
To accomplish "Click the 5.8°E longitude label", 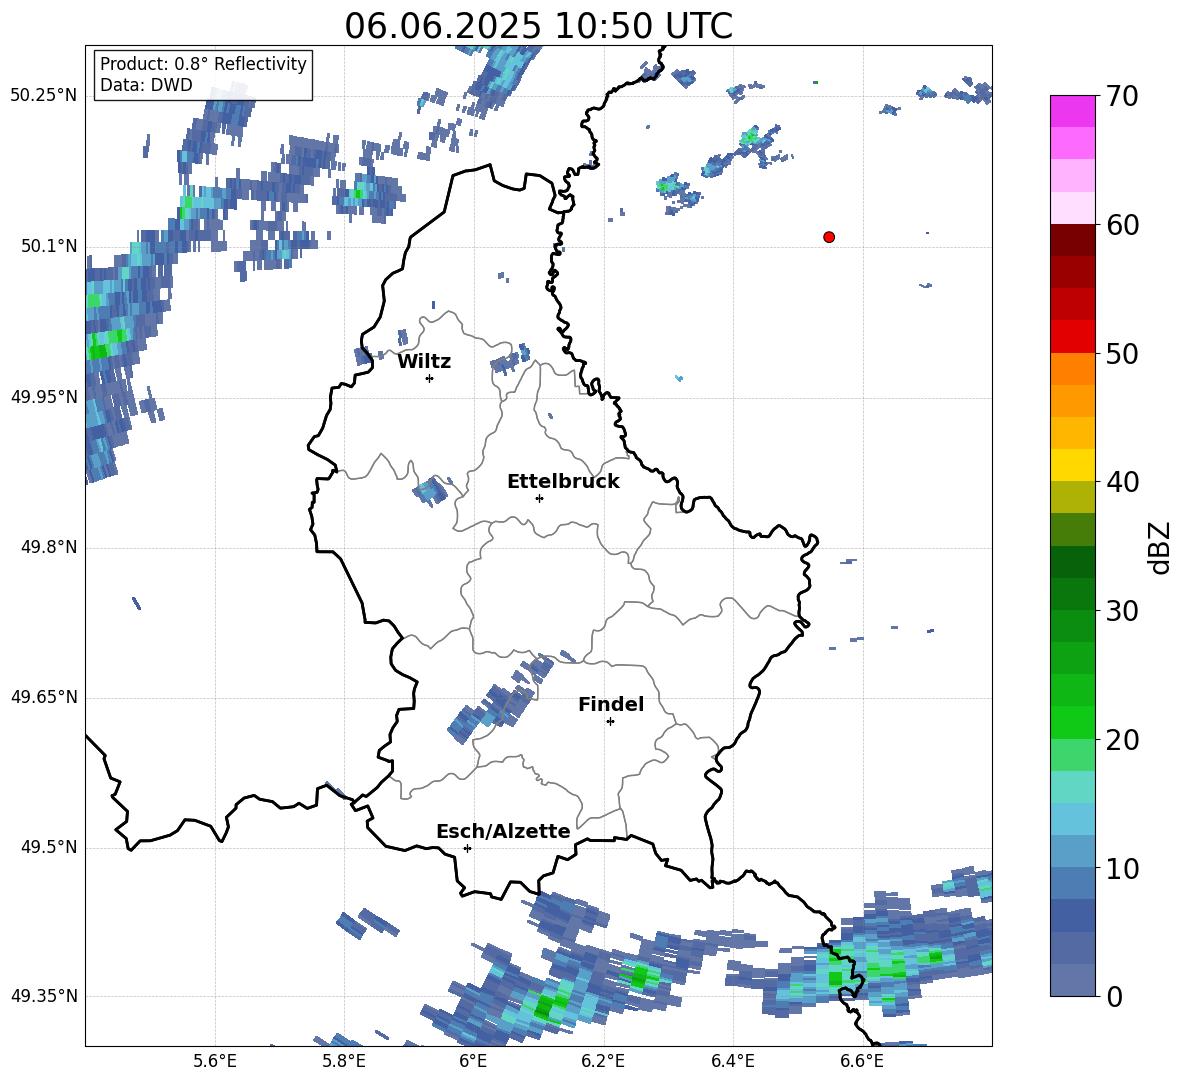I will 344,1061.
